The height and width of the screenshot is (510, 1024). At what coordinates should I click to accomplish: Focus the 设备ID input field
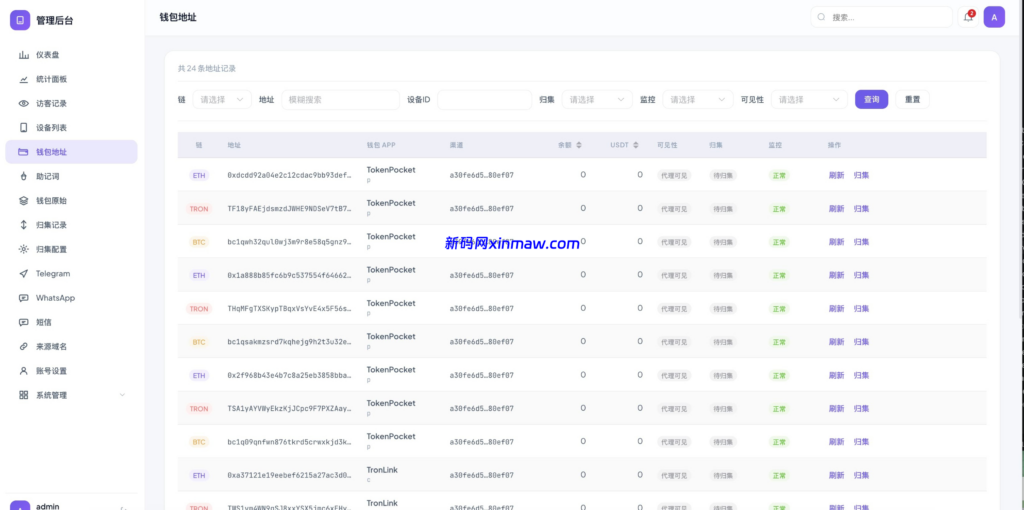(x=485, y=100)
